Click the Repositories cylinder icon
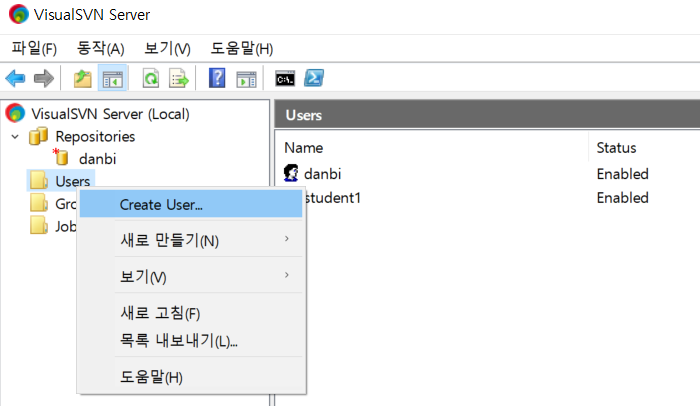Viewport: 700px width, 406px height. tap(38, 136)
